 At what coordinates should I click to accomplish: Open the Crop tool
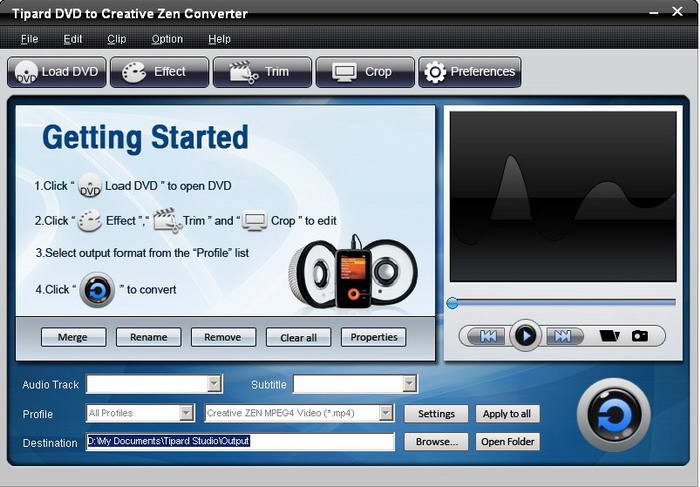pos(365,72)
